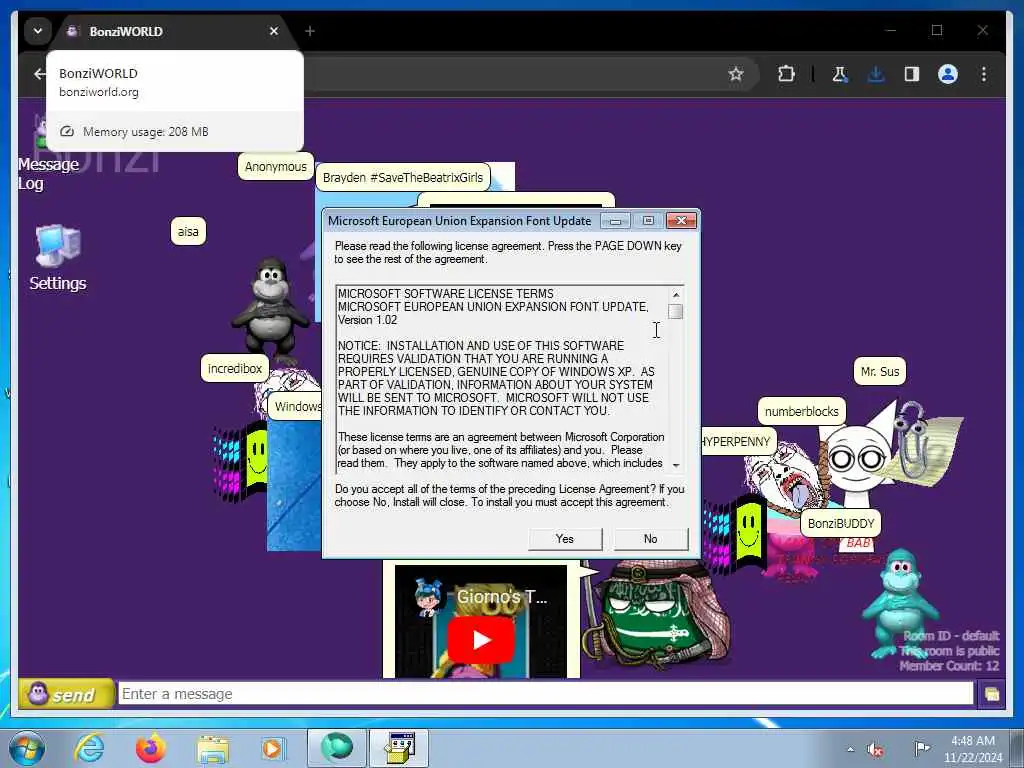Decline the license agreement with No
The width and height of the screenshot is (1024, 768).
click(650, 539)
